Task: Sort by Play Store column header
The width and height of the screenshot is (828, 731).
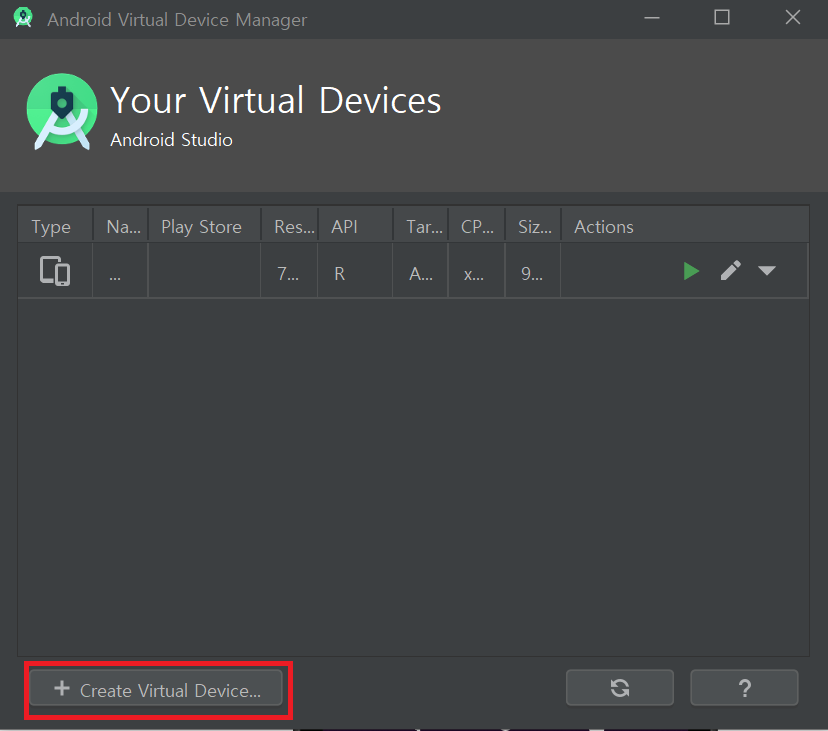Action: 205,227
